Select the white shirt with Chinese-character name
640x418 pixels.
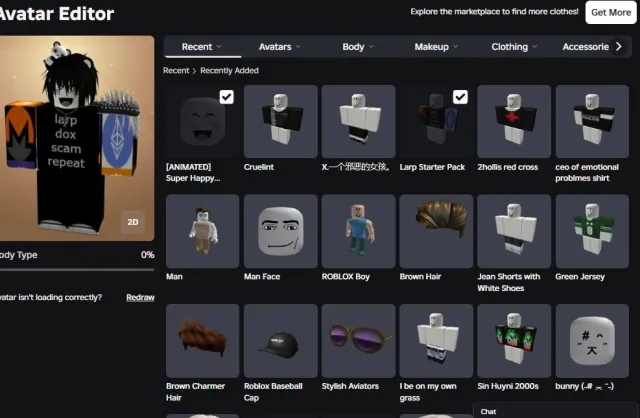pyautogui.click(x=358, y=121)
